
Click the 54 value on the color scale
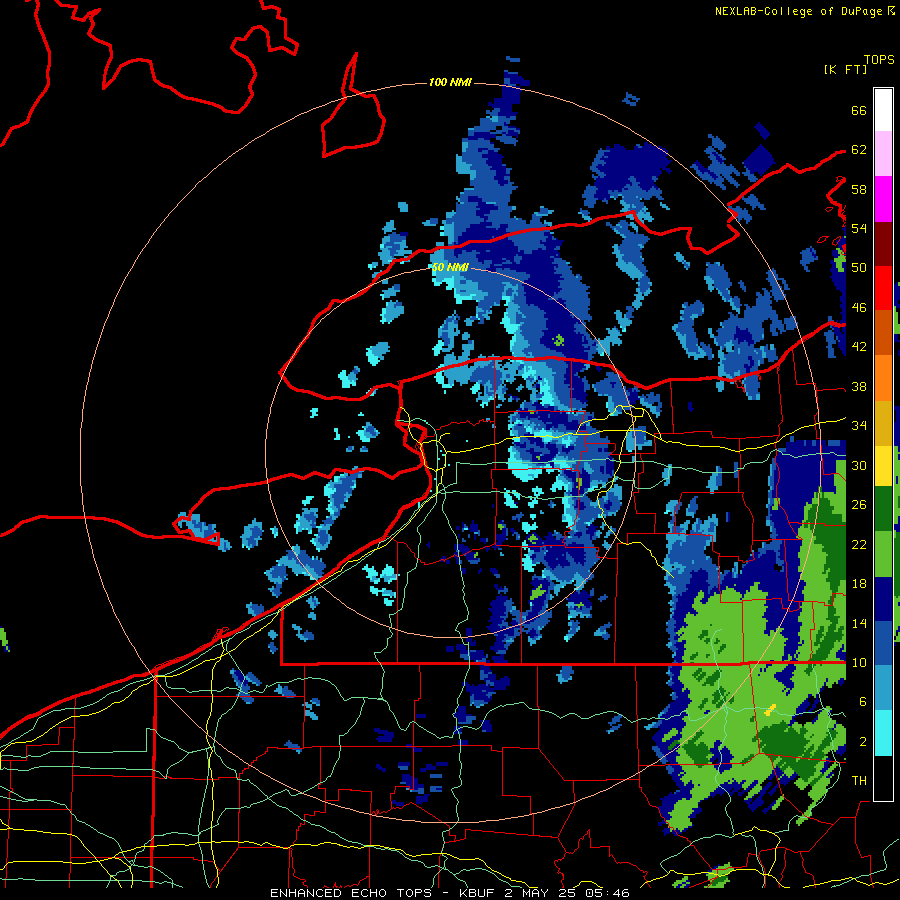[859, 228]
